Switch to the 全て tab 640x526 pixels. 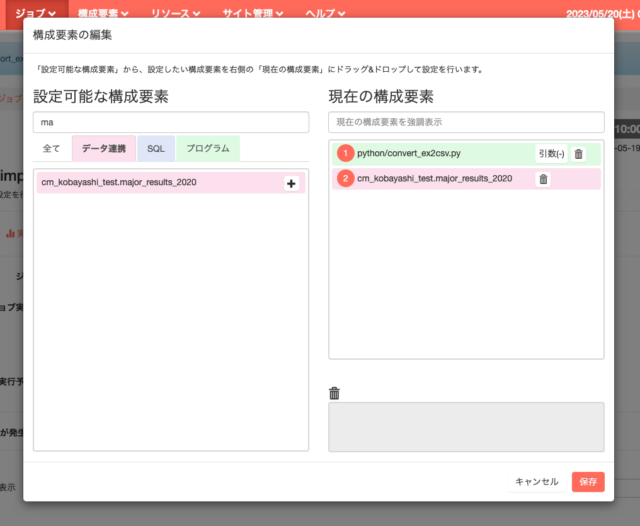pyautogui.click(x=51, y=148)
